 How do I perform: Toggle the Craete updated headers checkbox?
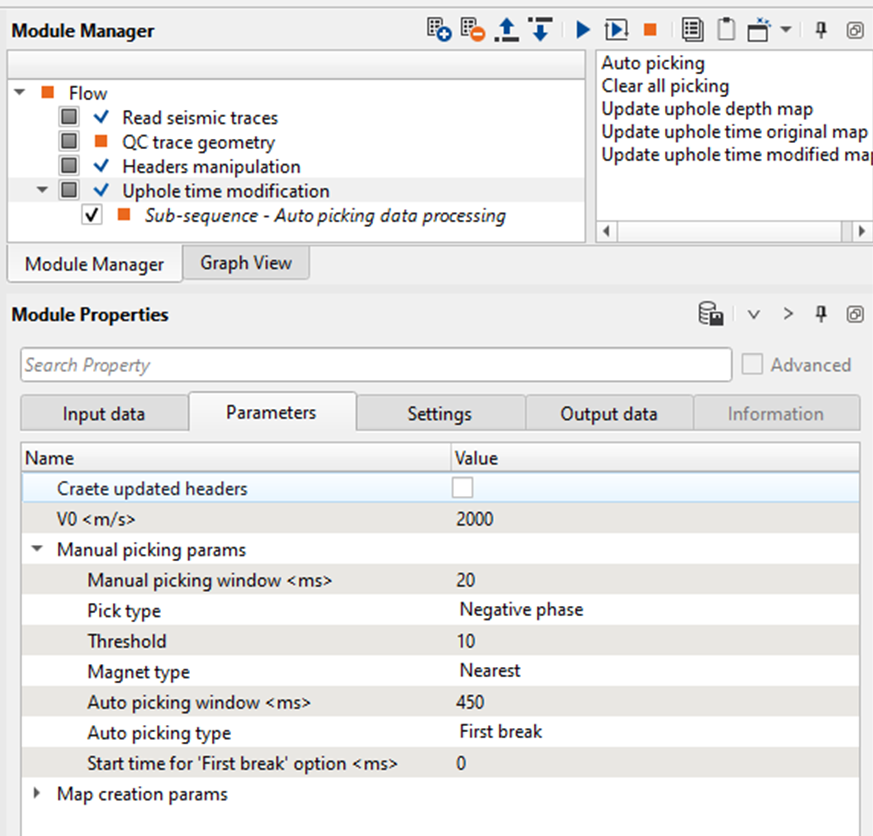pos(462,488)
